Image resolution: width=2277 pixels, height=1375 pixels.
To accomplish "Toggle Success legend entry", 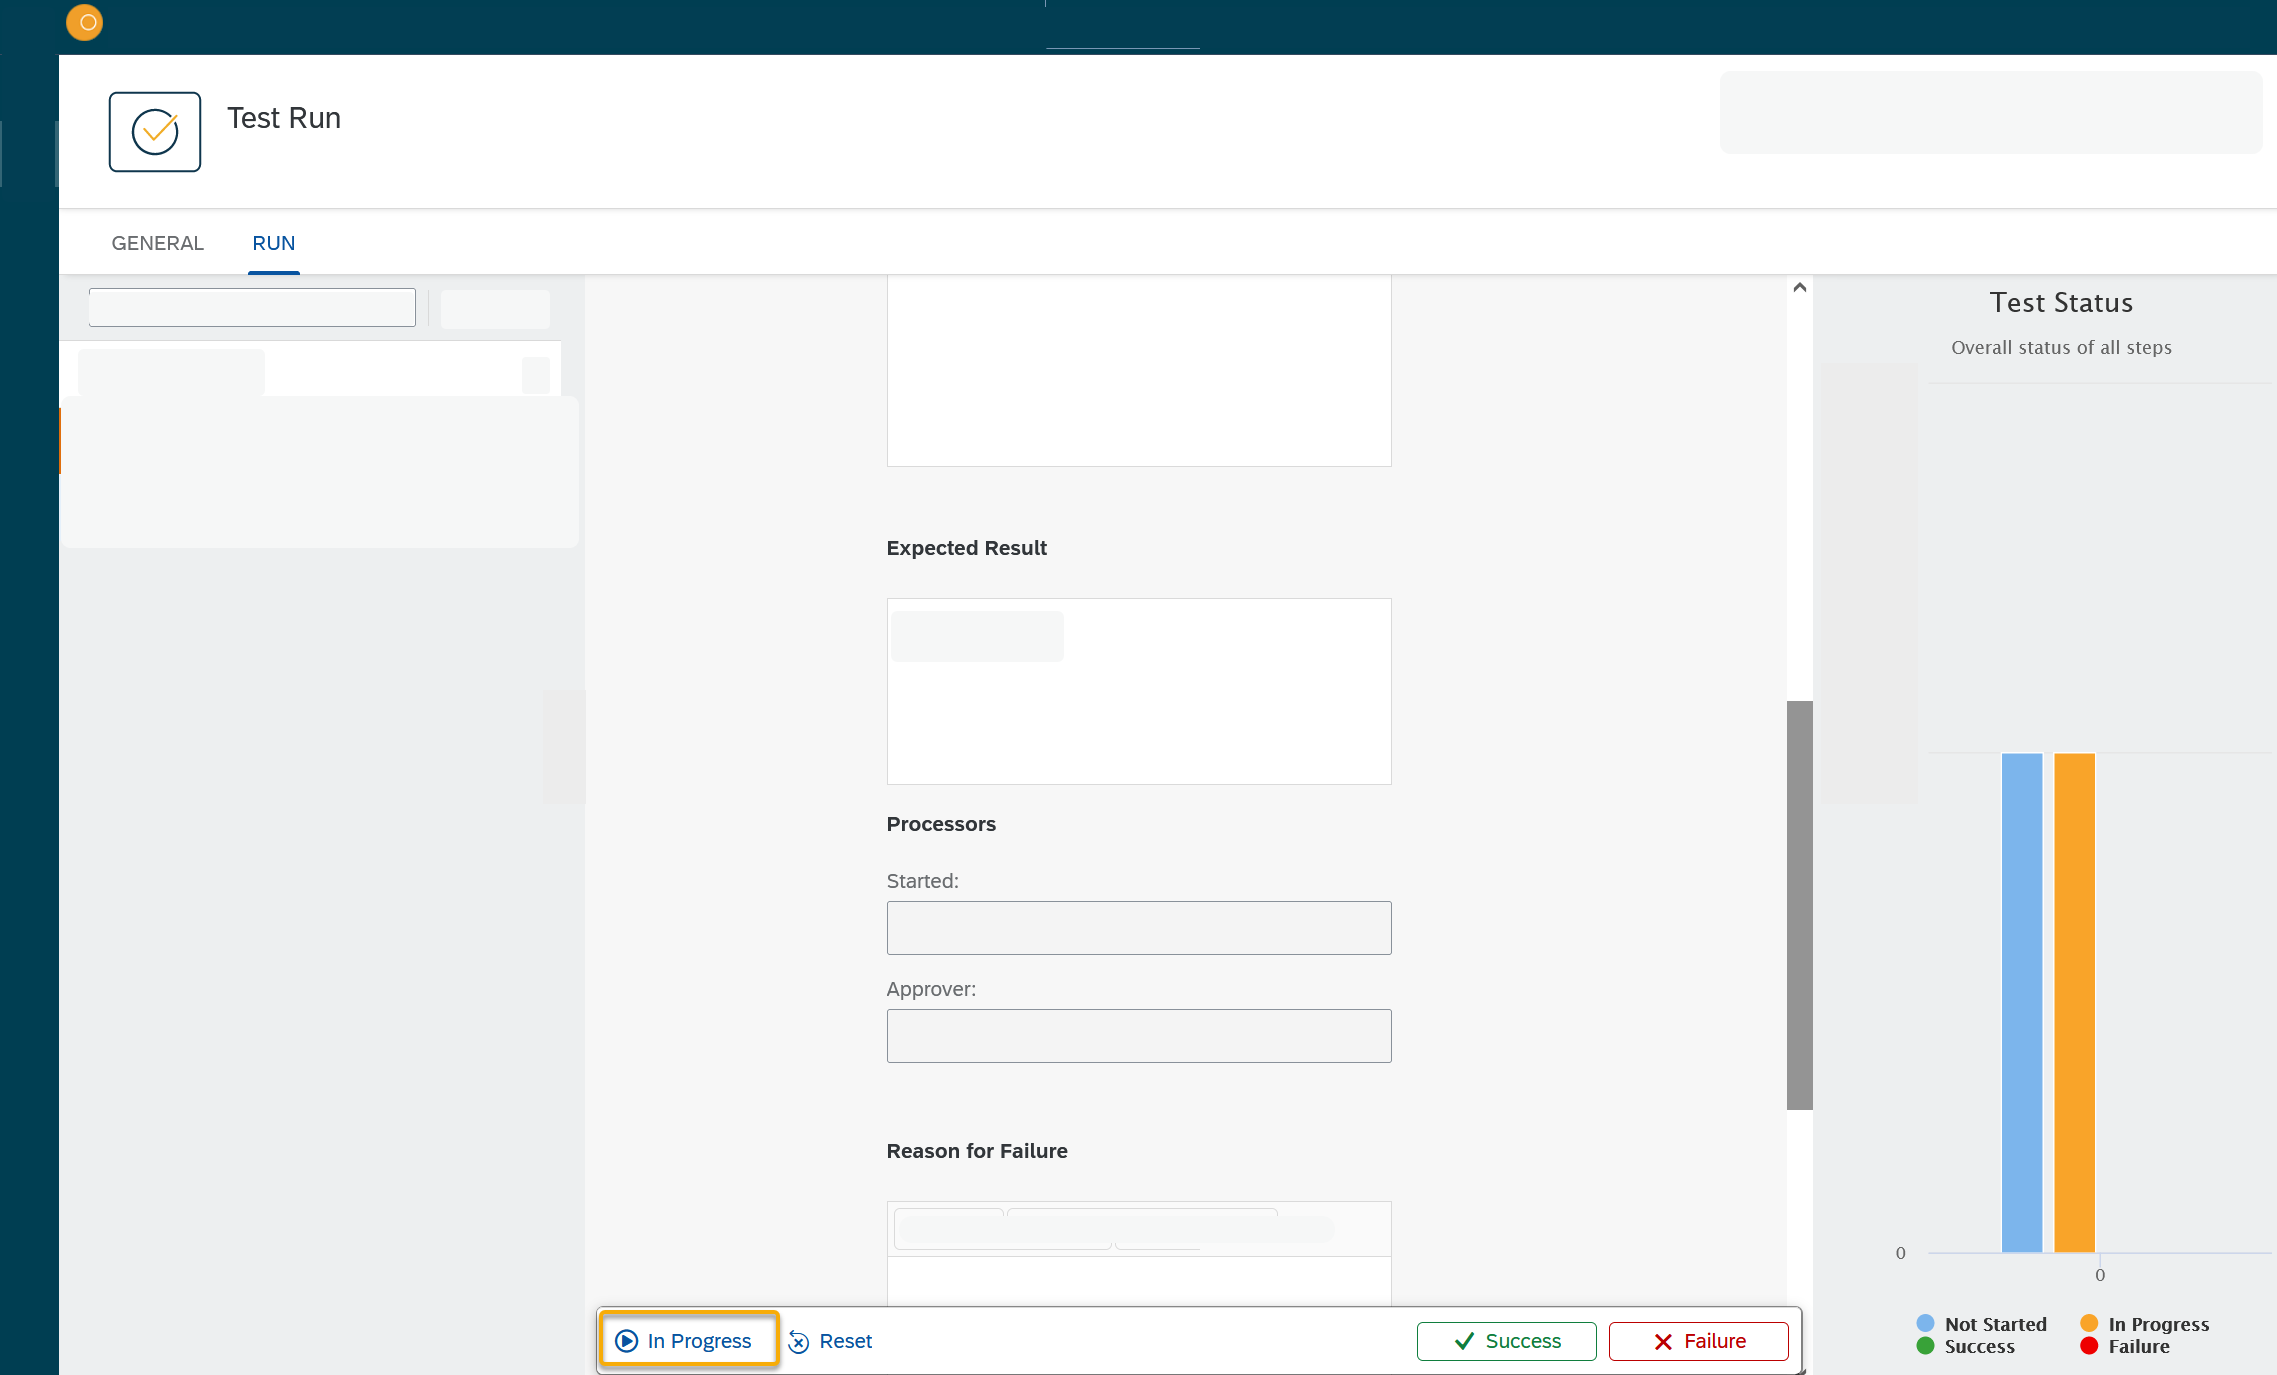I will tap(1967, 1346).
